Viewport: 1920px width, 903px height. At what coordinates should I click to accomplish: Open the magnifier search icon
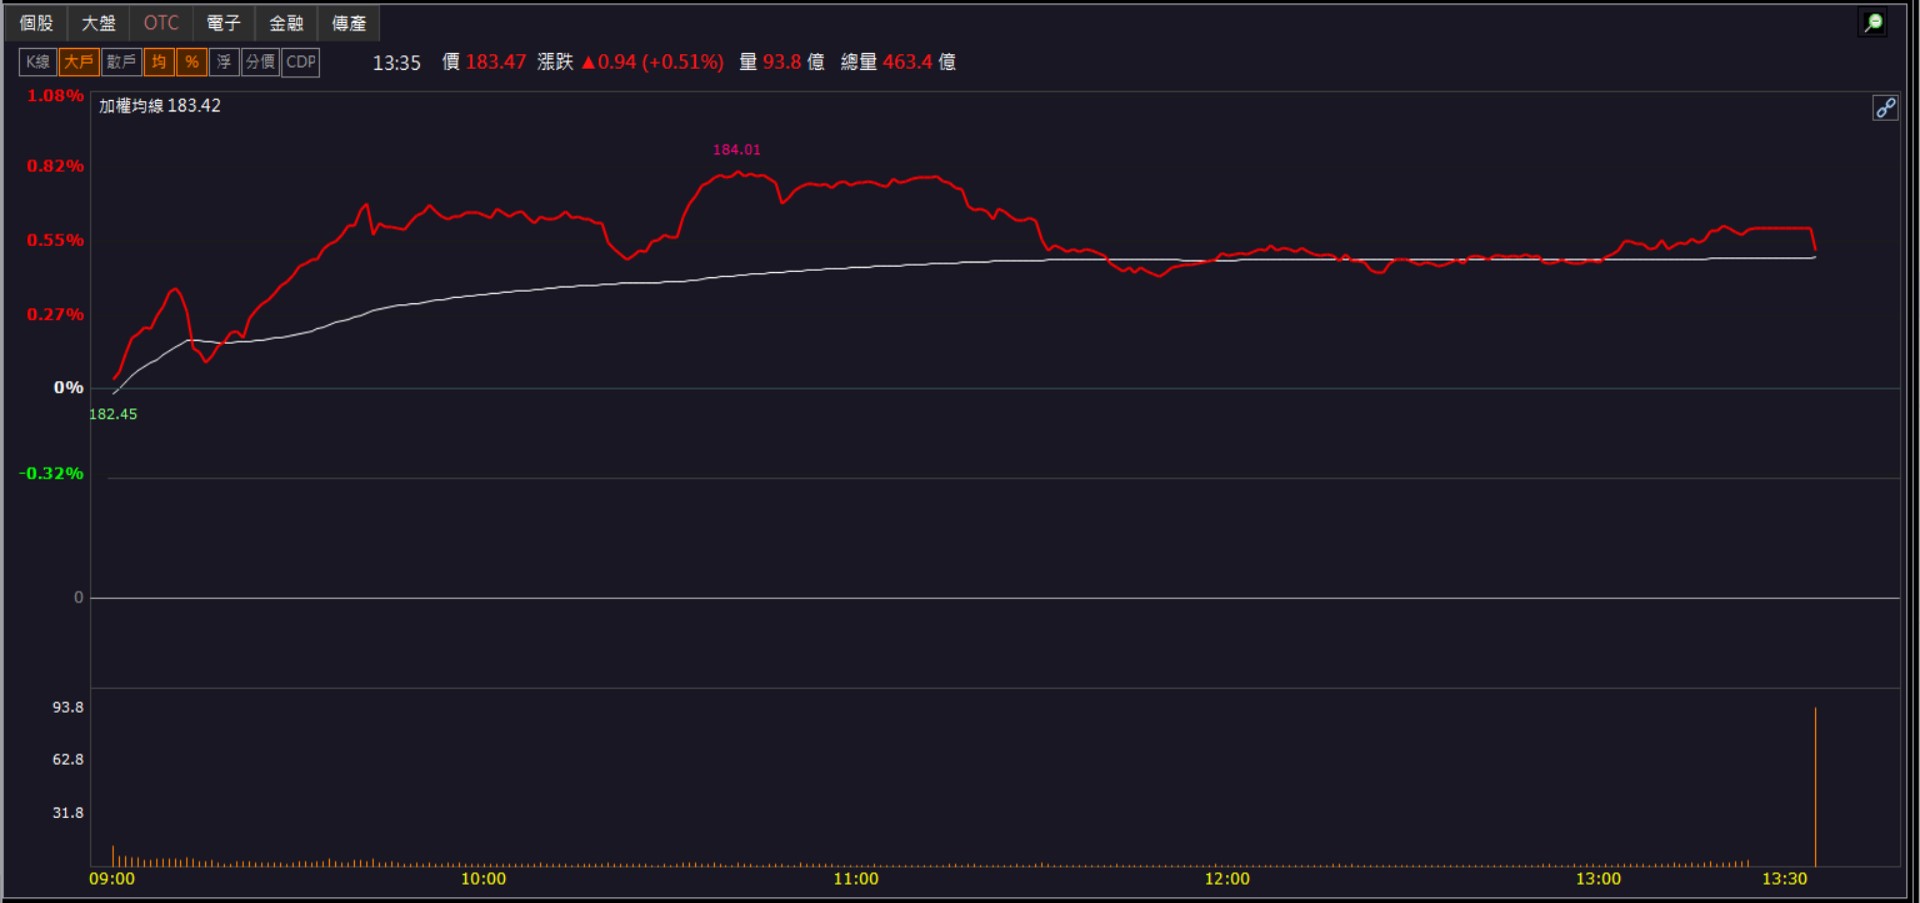[x=1874, y=23]
